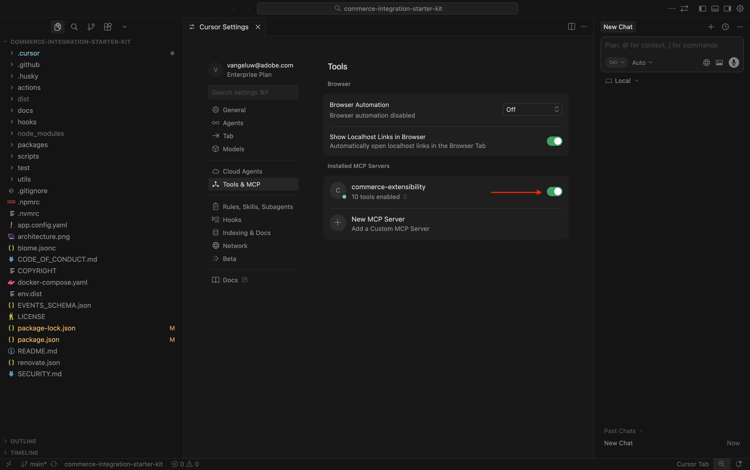Open chat history clock icon
The image size is (750, 470).
(x=725, y=27)
